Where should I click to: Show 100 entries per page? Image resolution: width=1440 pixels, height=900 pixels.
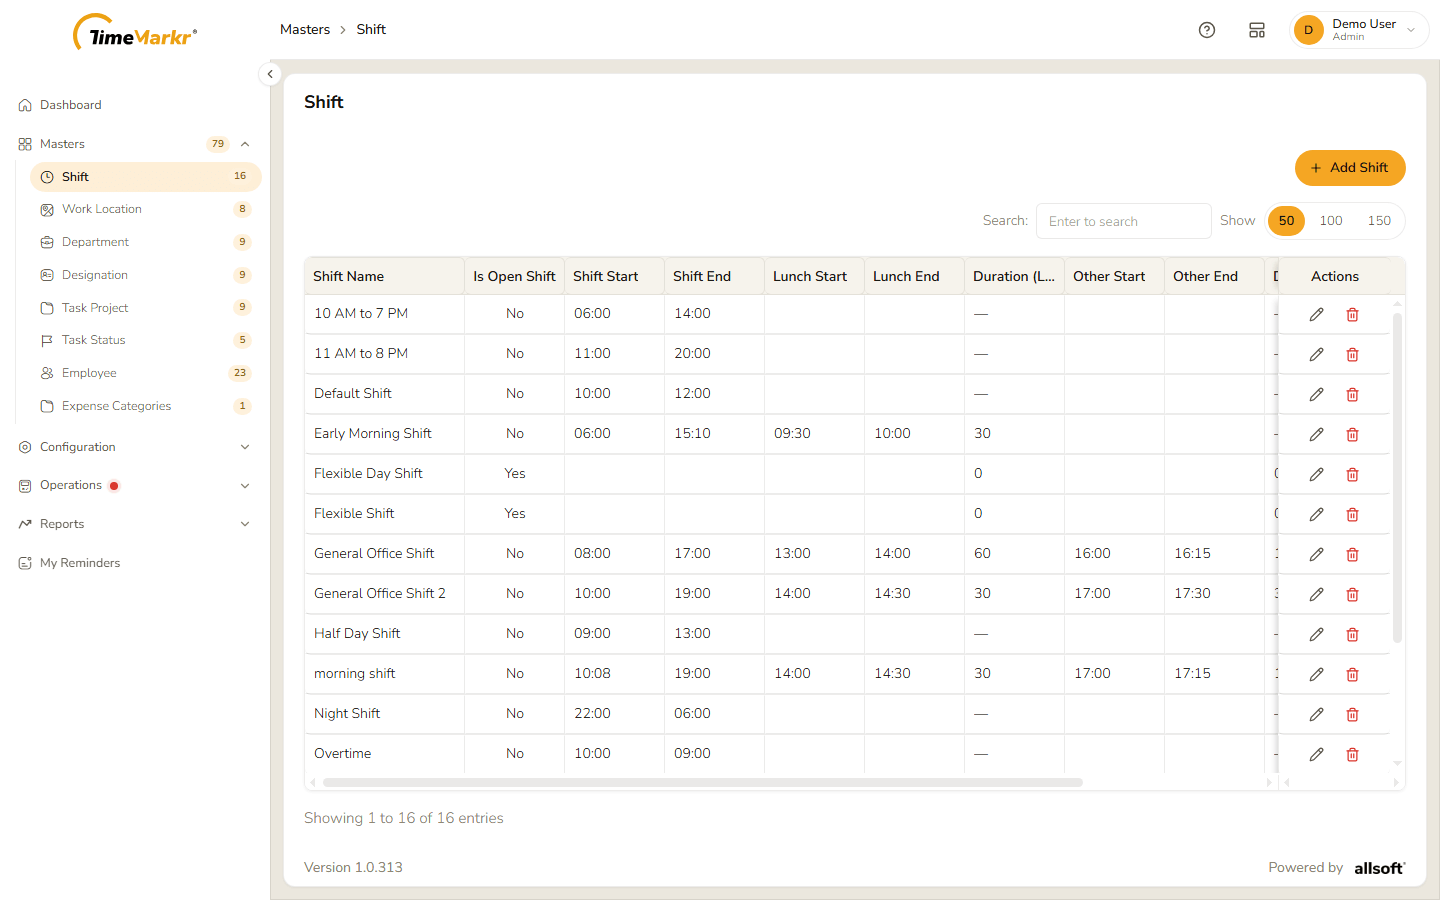tap(1331, 221)
